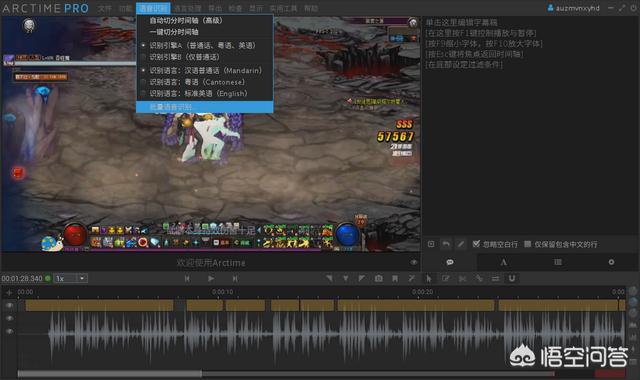Toggle the magnet snap icon
This screenshot has height=380, width=640.
click(511, 278)
